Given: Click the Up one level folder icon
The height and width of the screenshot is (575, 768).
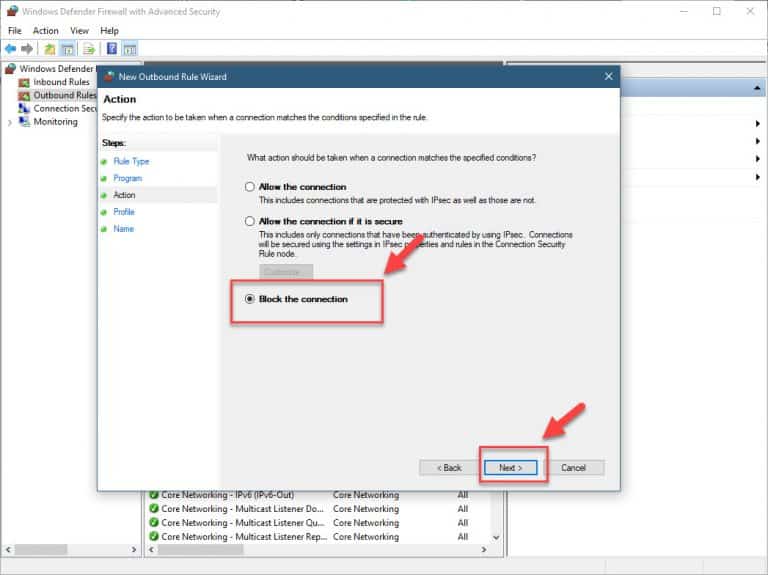Looking at the screenshot, I should [50, 48].
